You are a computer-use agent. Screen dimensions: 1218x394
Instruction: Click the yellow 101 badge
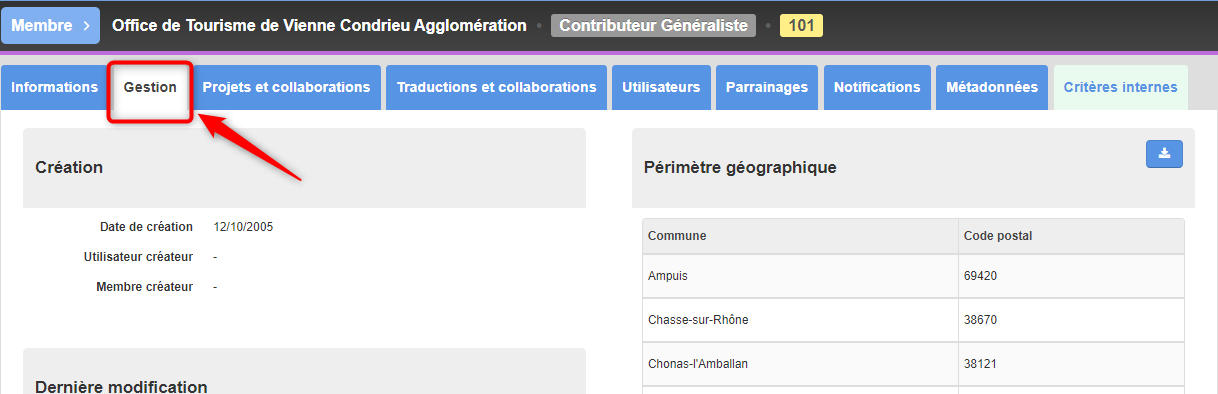tap(801, 26)
